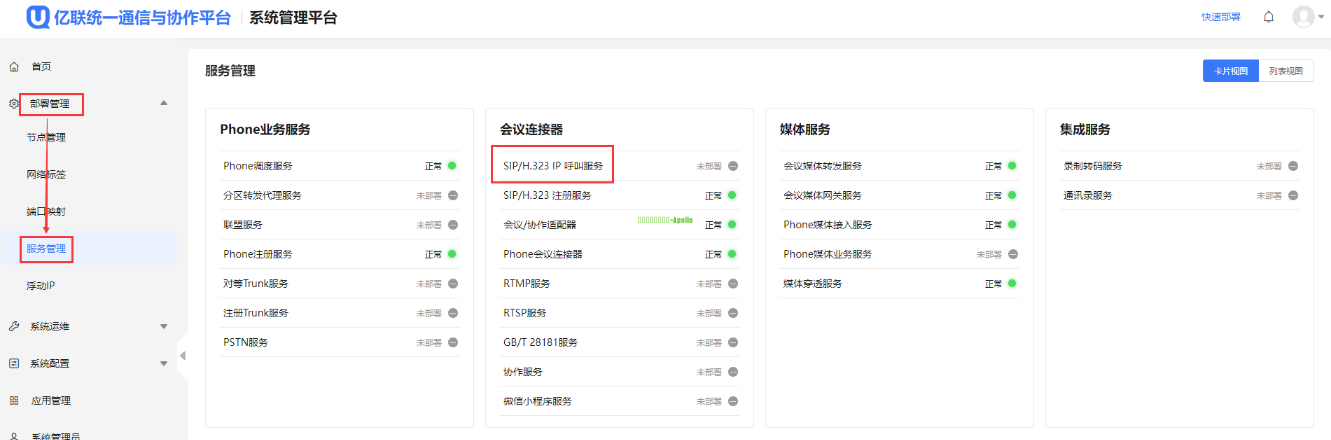This screenshot has height=440, width=1331.
Task: Collapse the 部署管理 menu arrow
Action: pyautogui.click(x=164, y=103)
